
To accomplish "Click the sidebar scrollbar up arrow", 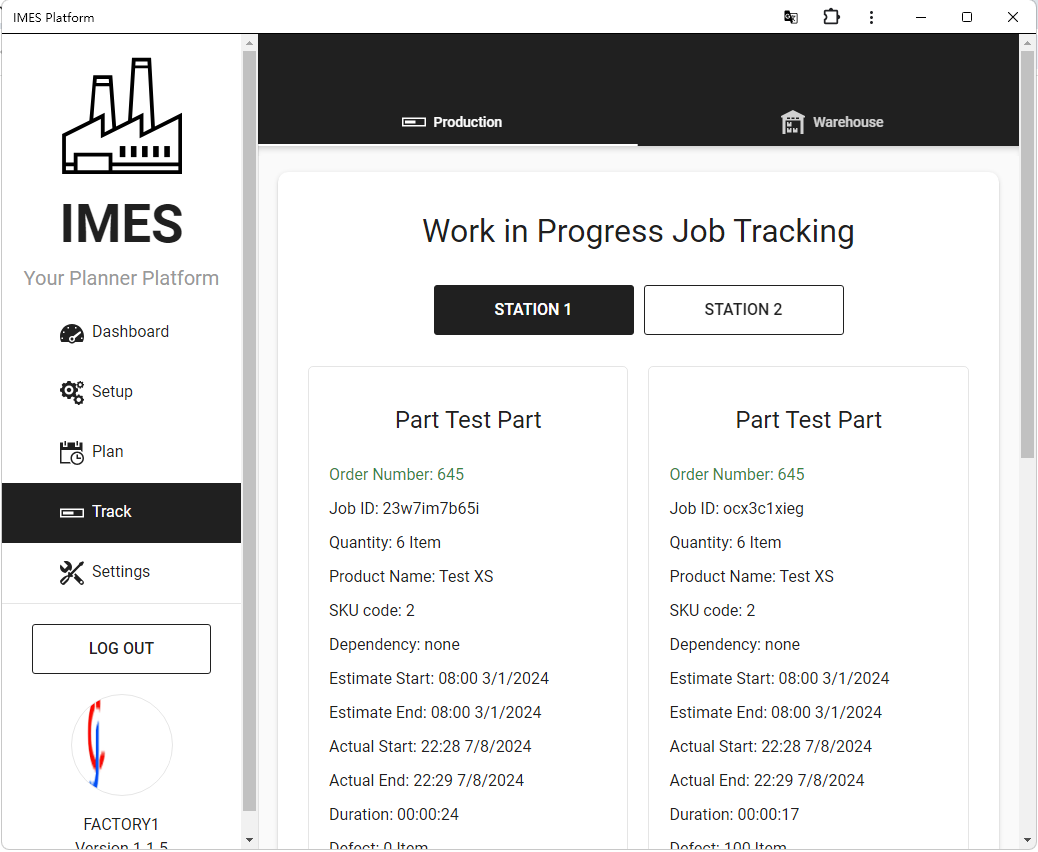I will [x=249, y=44].
